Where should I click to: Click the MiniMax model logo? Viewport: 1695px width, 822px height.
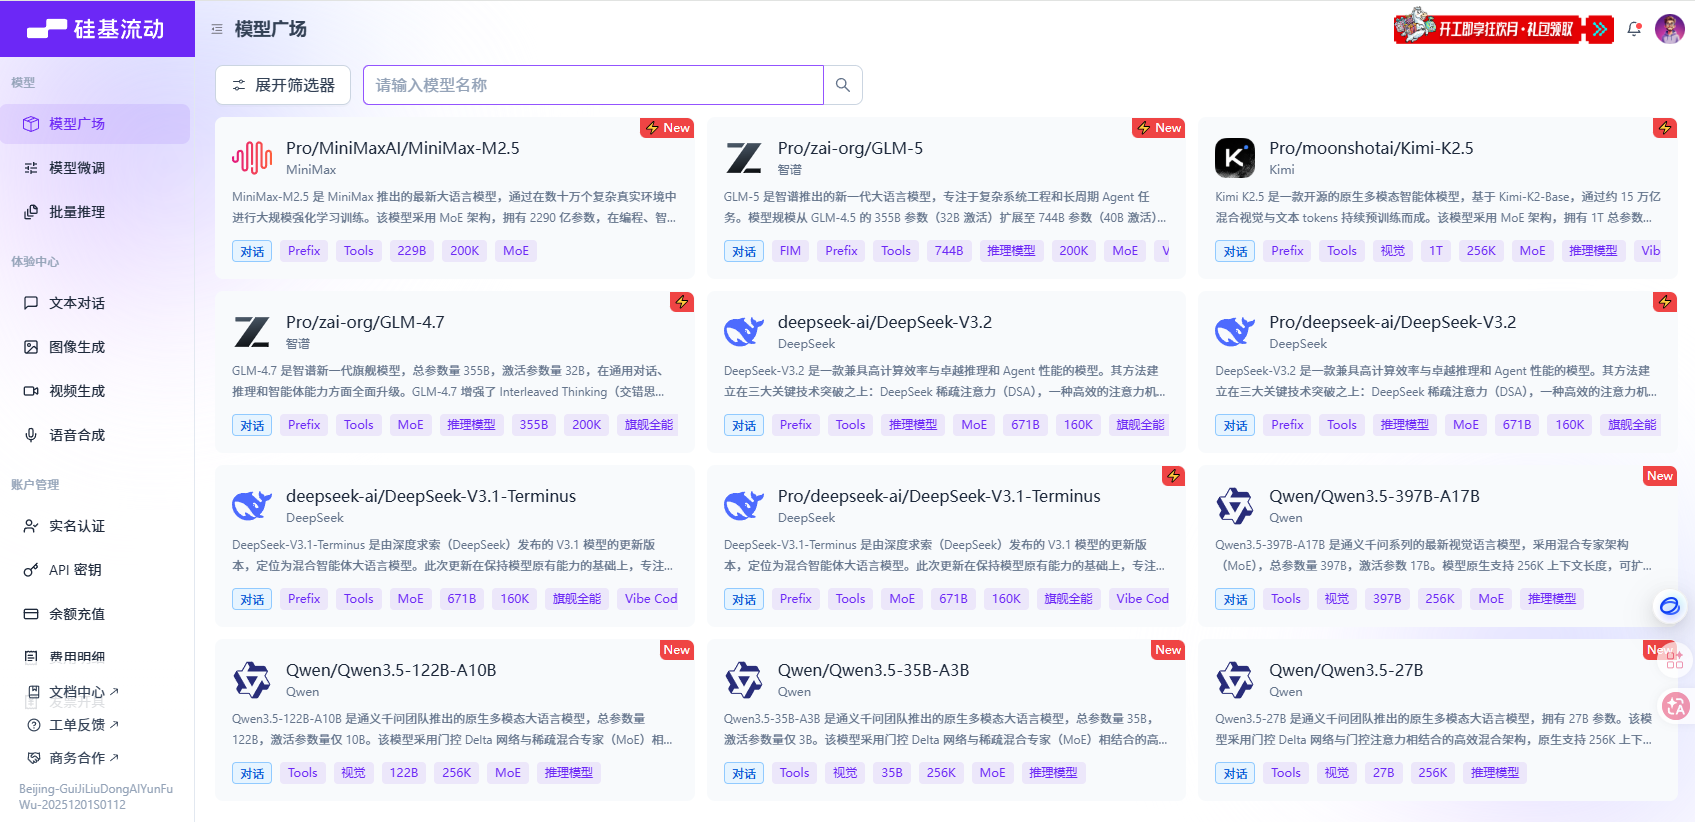(x=252, y=158)
